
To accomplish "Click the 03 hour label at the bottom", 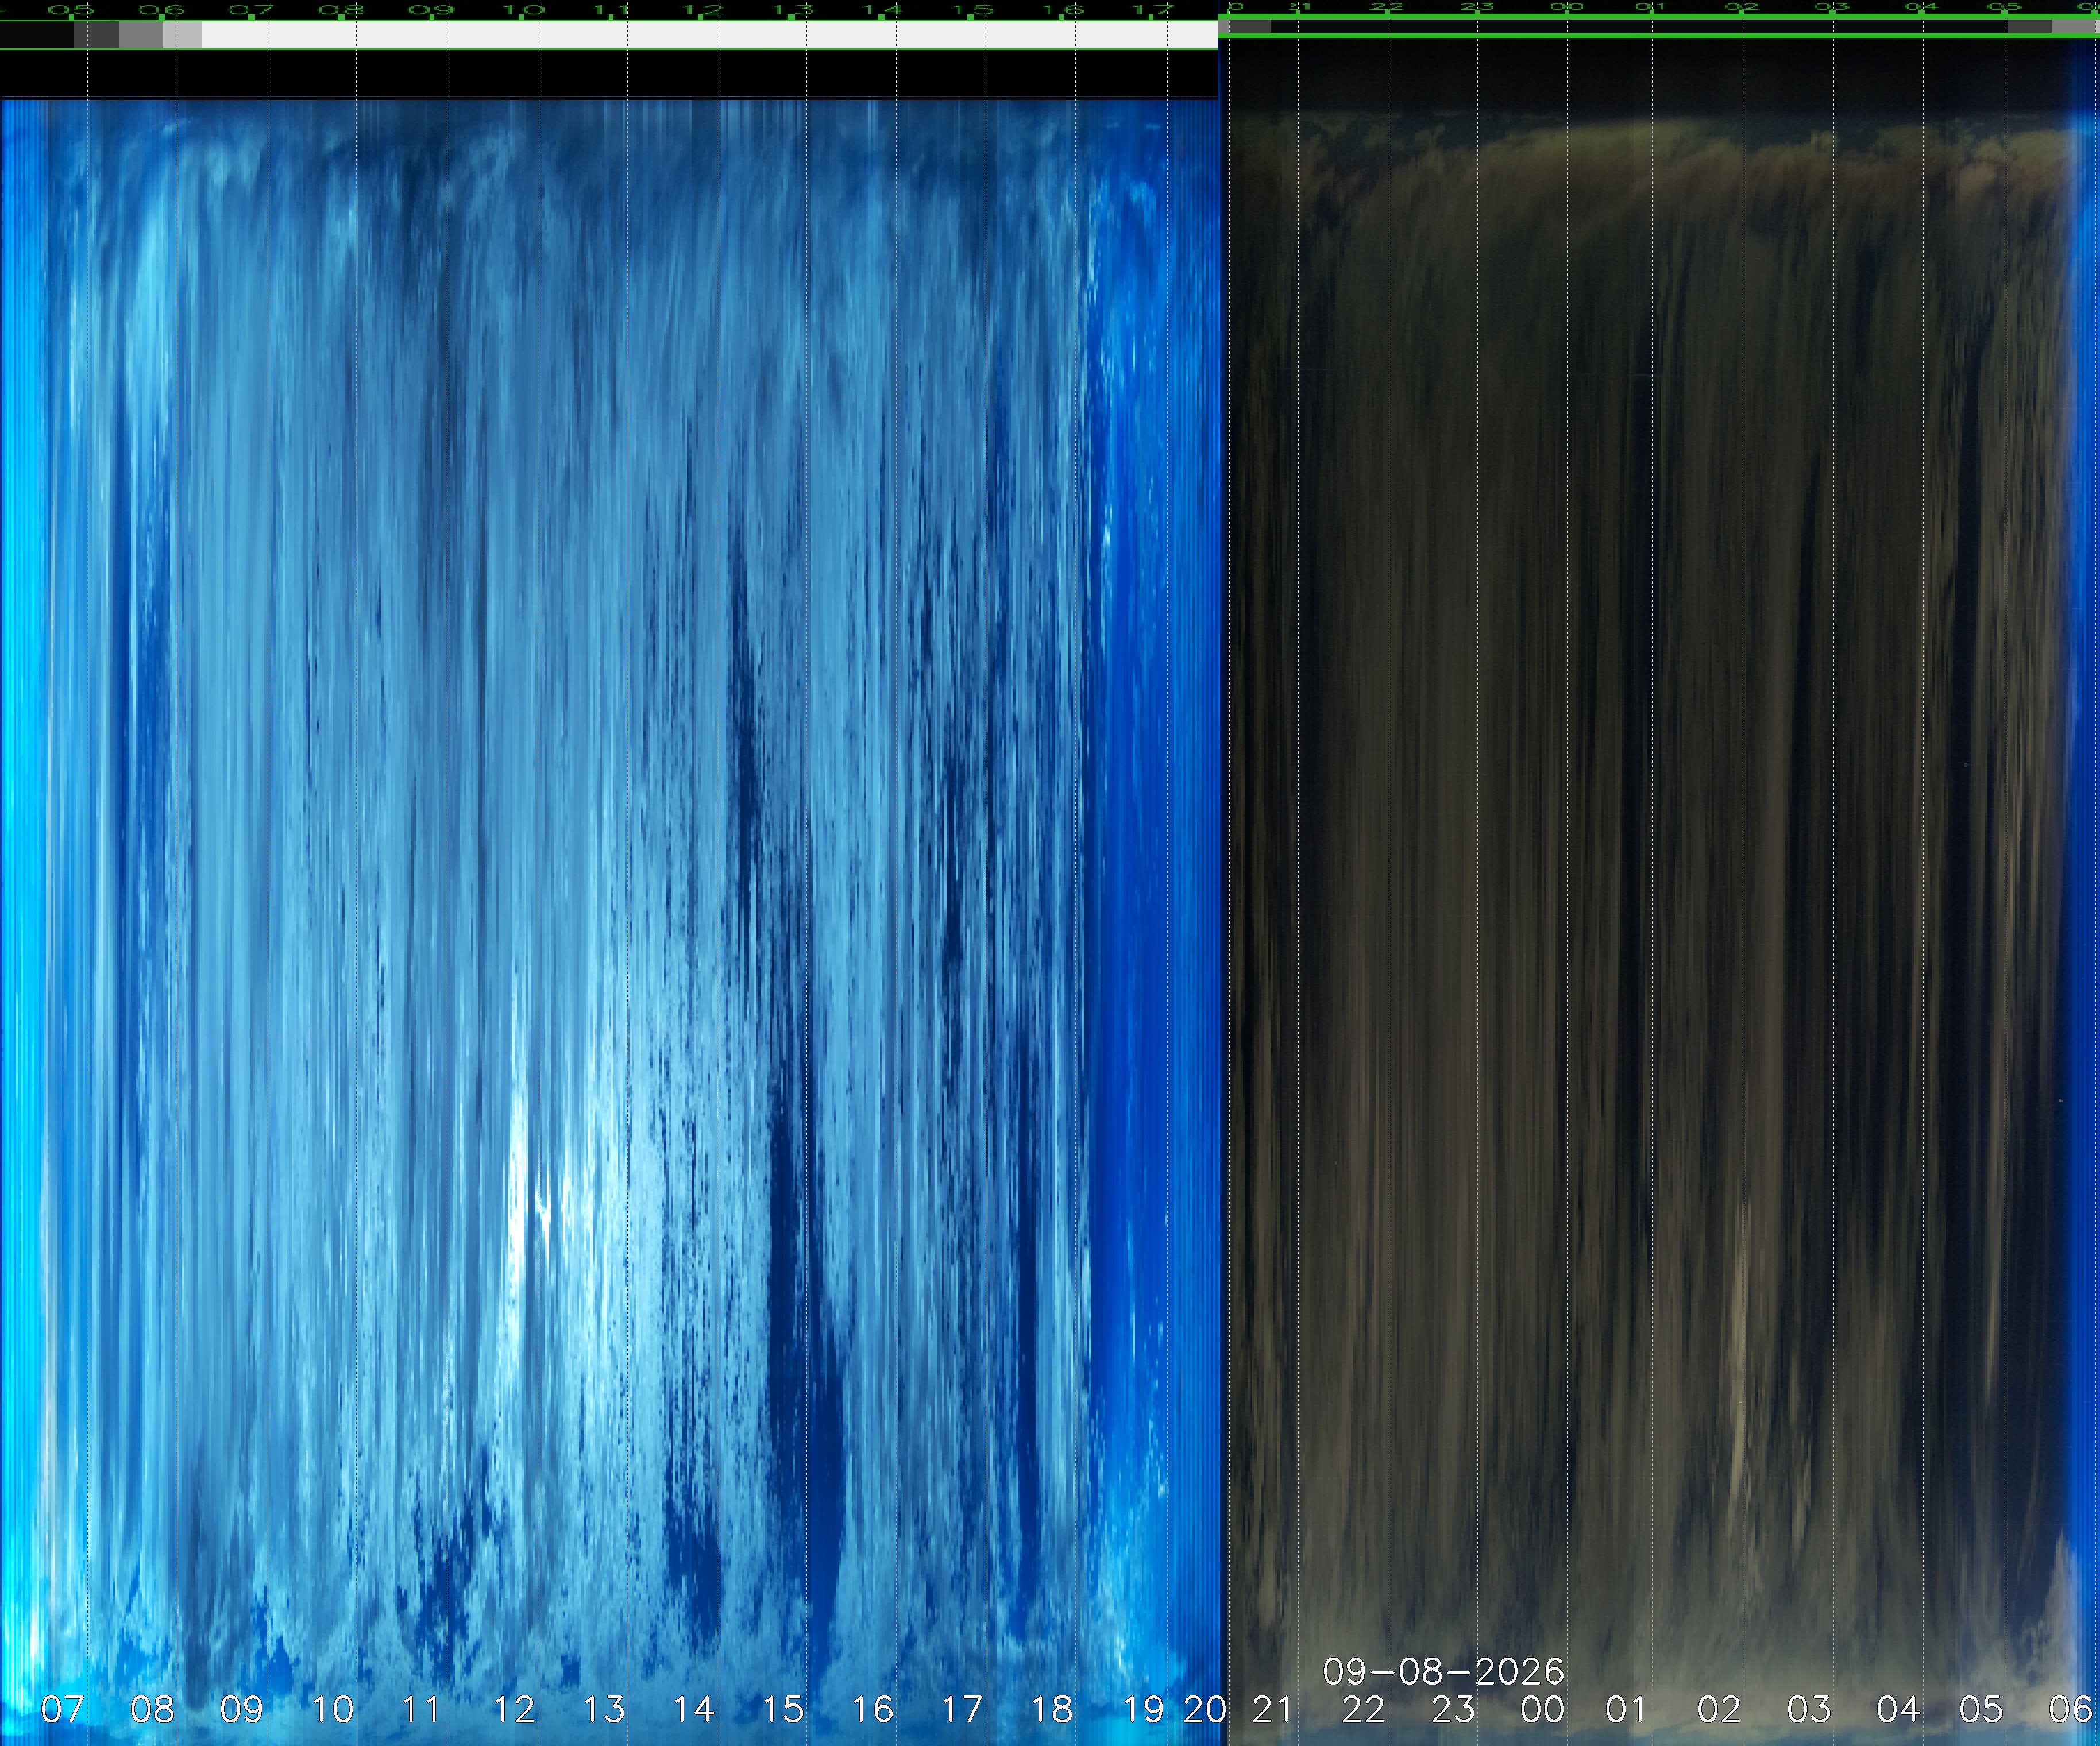I will (x=1809, y=1709).
